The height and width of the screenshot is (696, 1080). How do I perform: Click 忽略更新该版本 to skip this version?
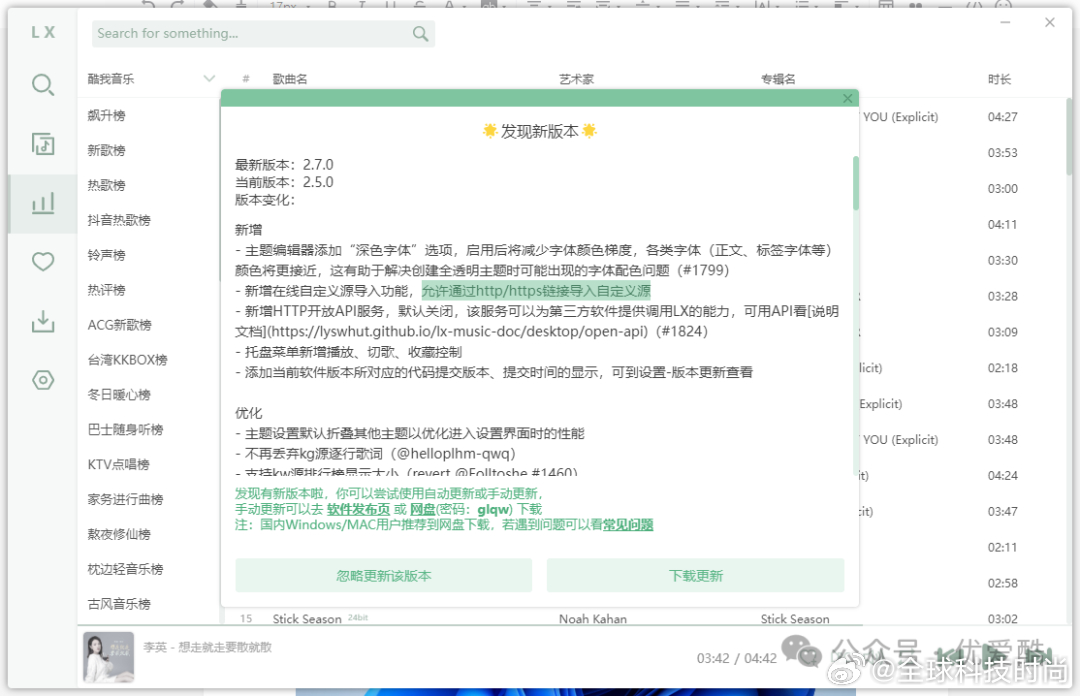pos(384,575)
